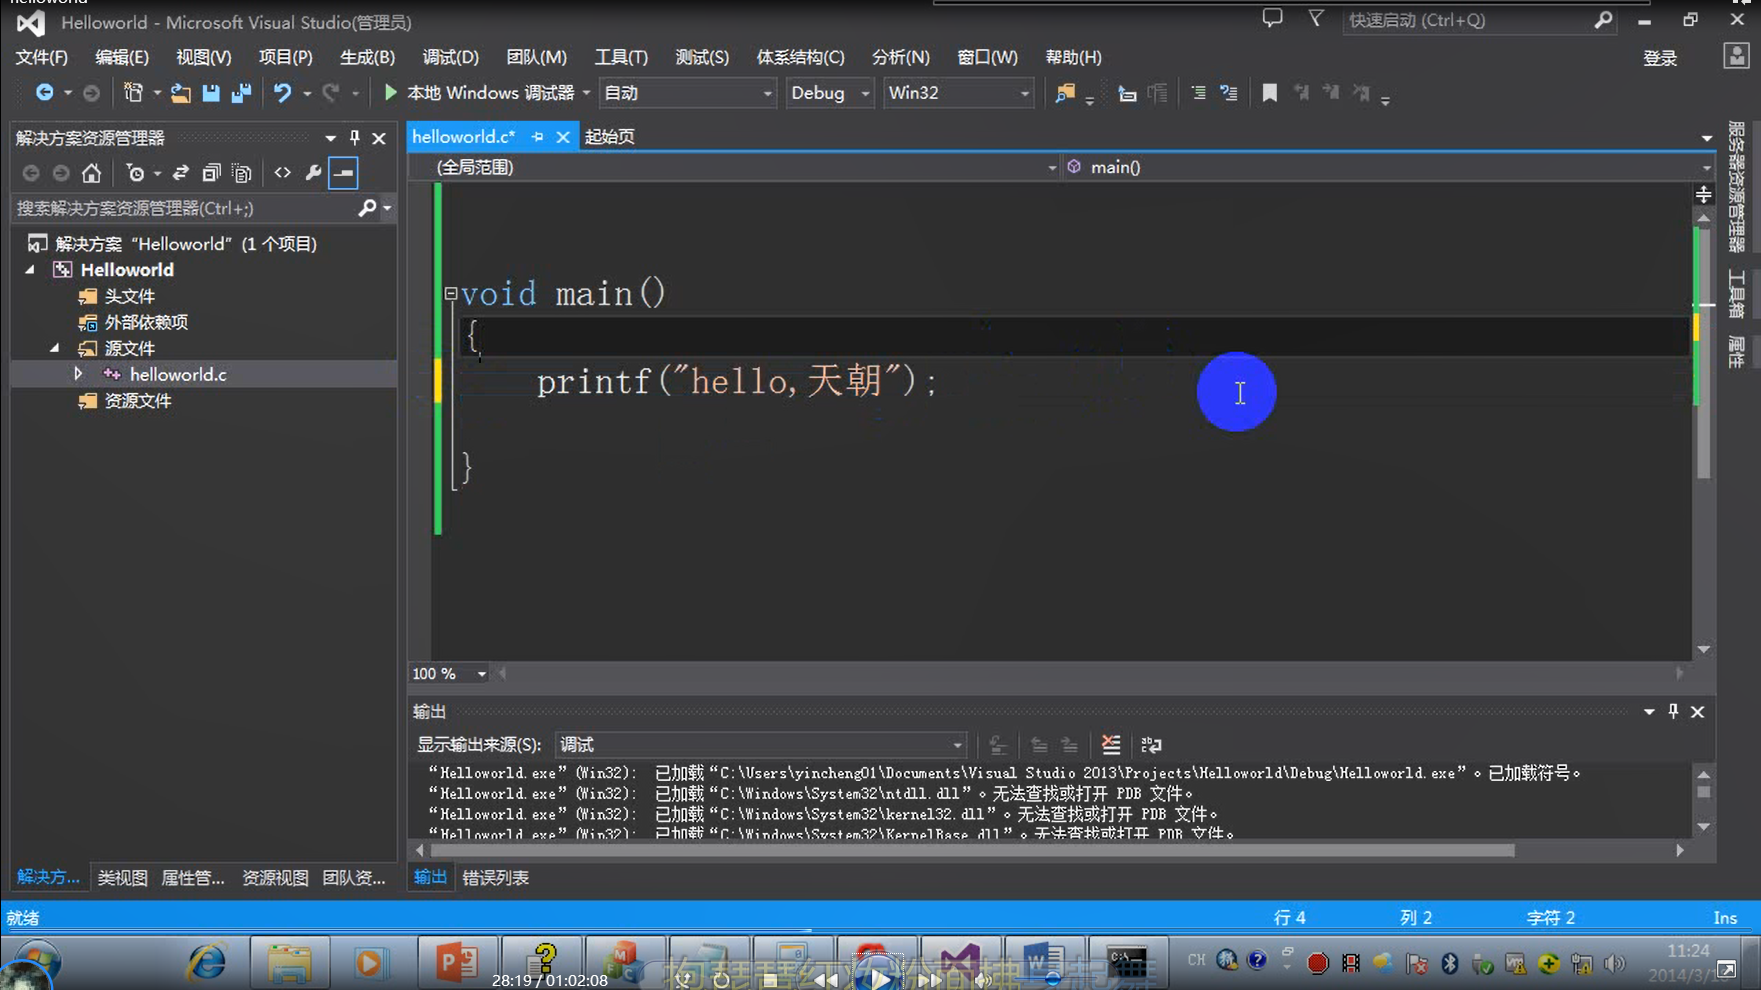The height and width of the screenshot is (990, 1761).
Task: Open the notifications filter funnel icon
Action: [1316, 19]
